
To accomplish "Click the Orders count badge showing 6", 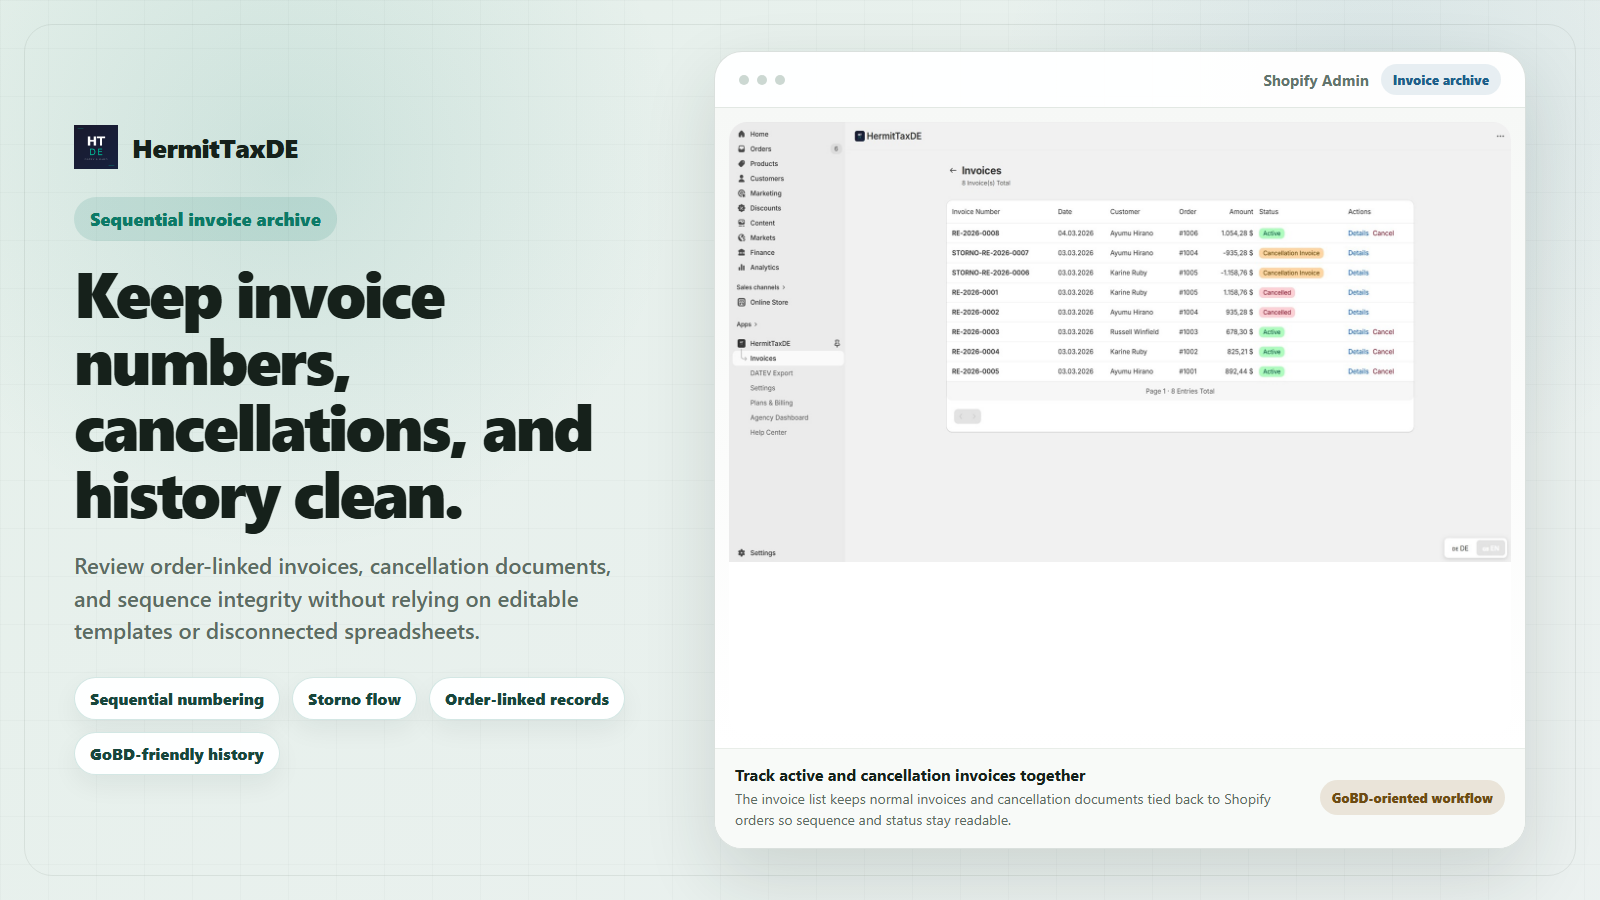I will point(836,149).
